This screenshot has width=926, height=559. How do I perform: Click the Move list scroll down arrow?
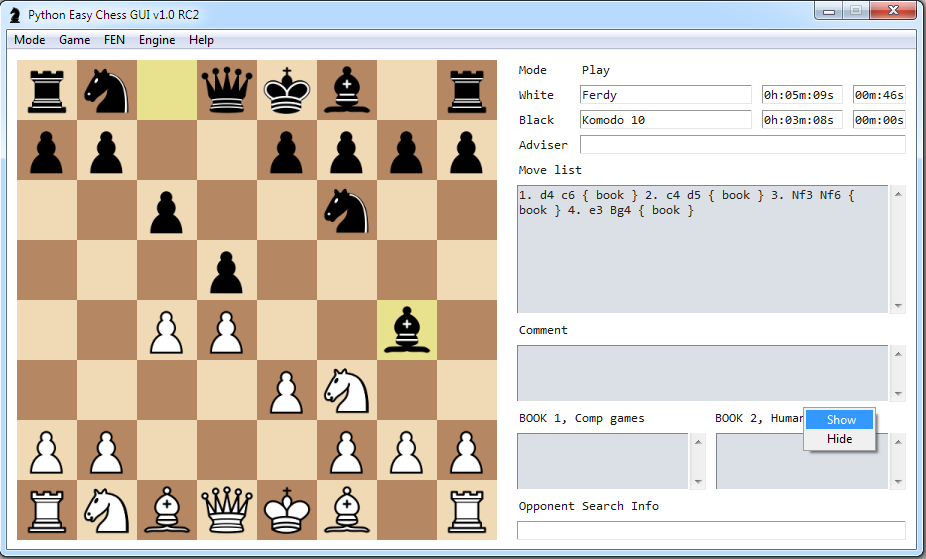click(x=898, y=306)
